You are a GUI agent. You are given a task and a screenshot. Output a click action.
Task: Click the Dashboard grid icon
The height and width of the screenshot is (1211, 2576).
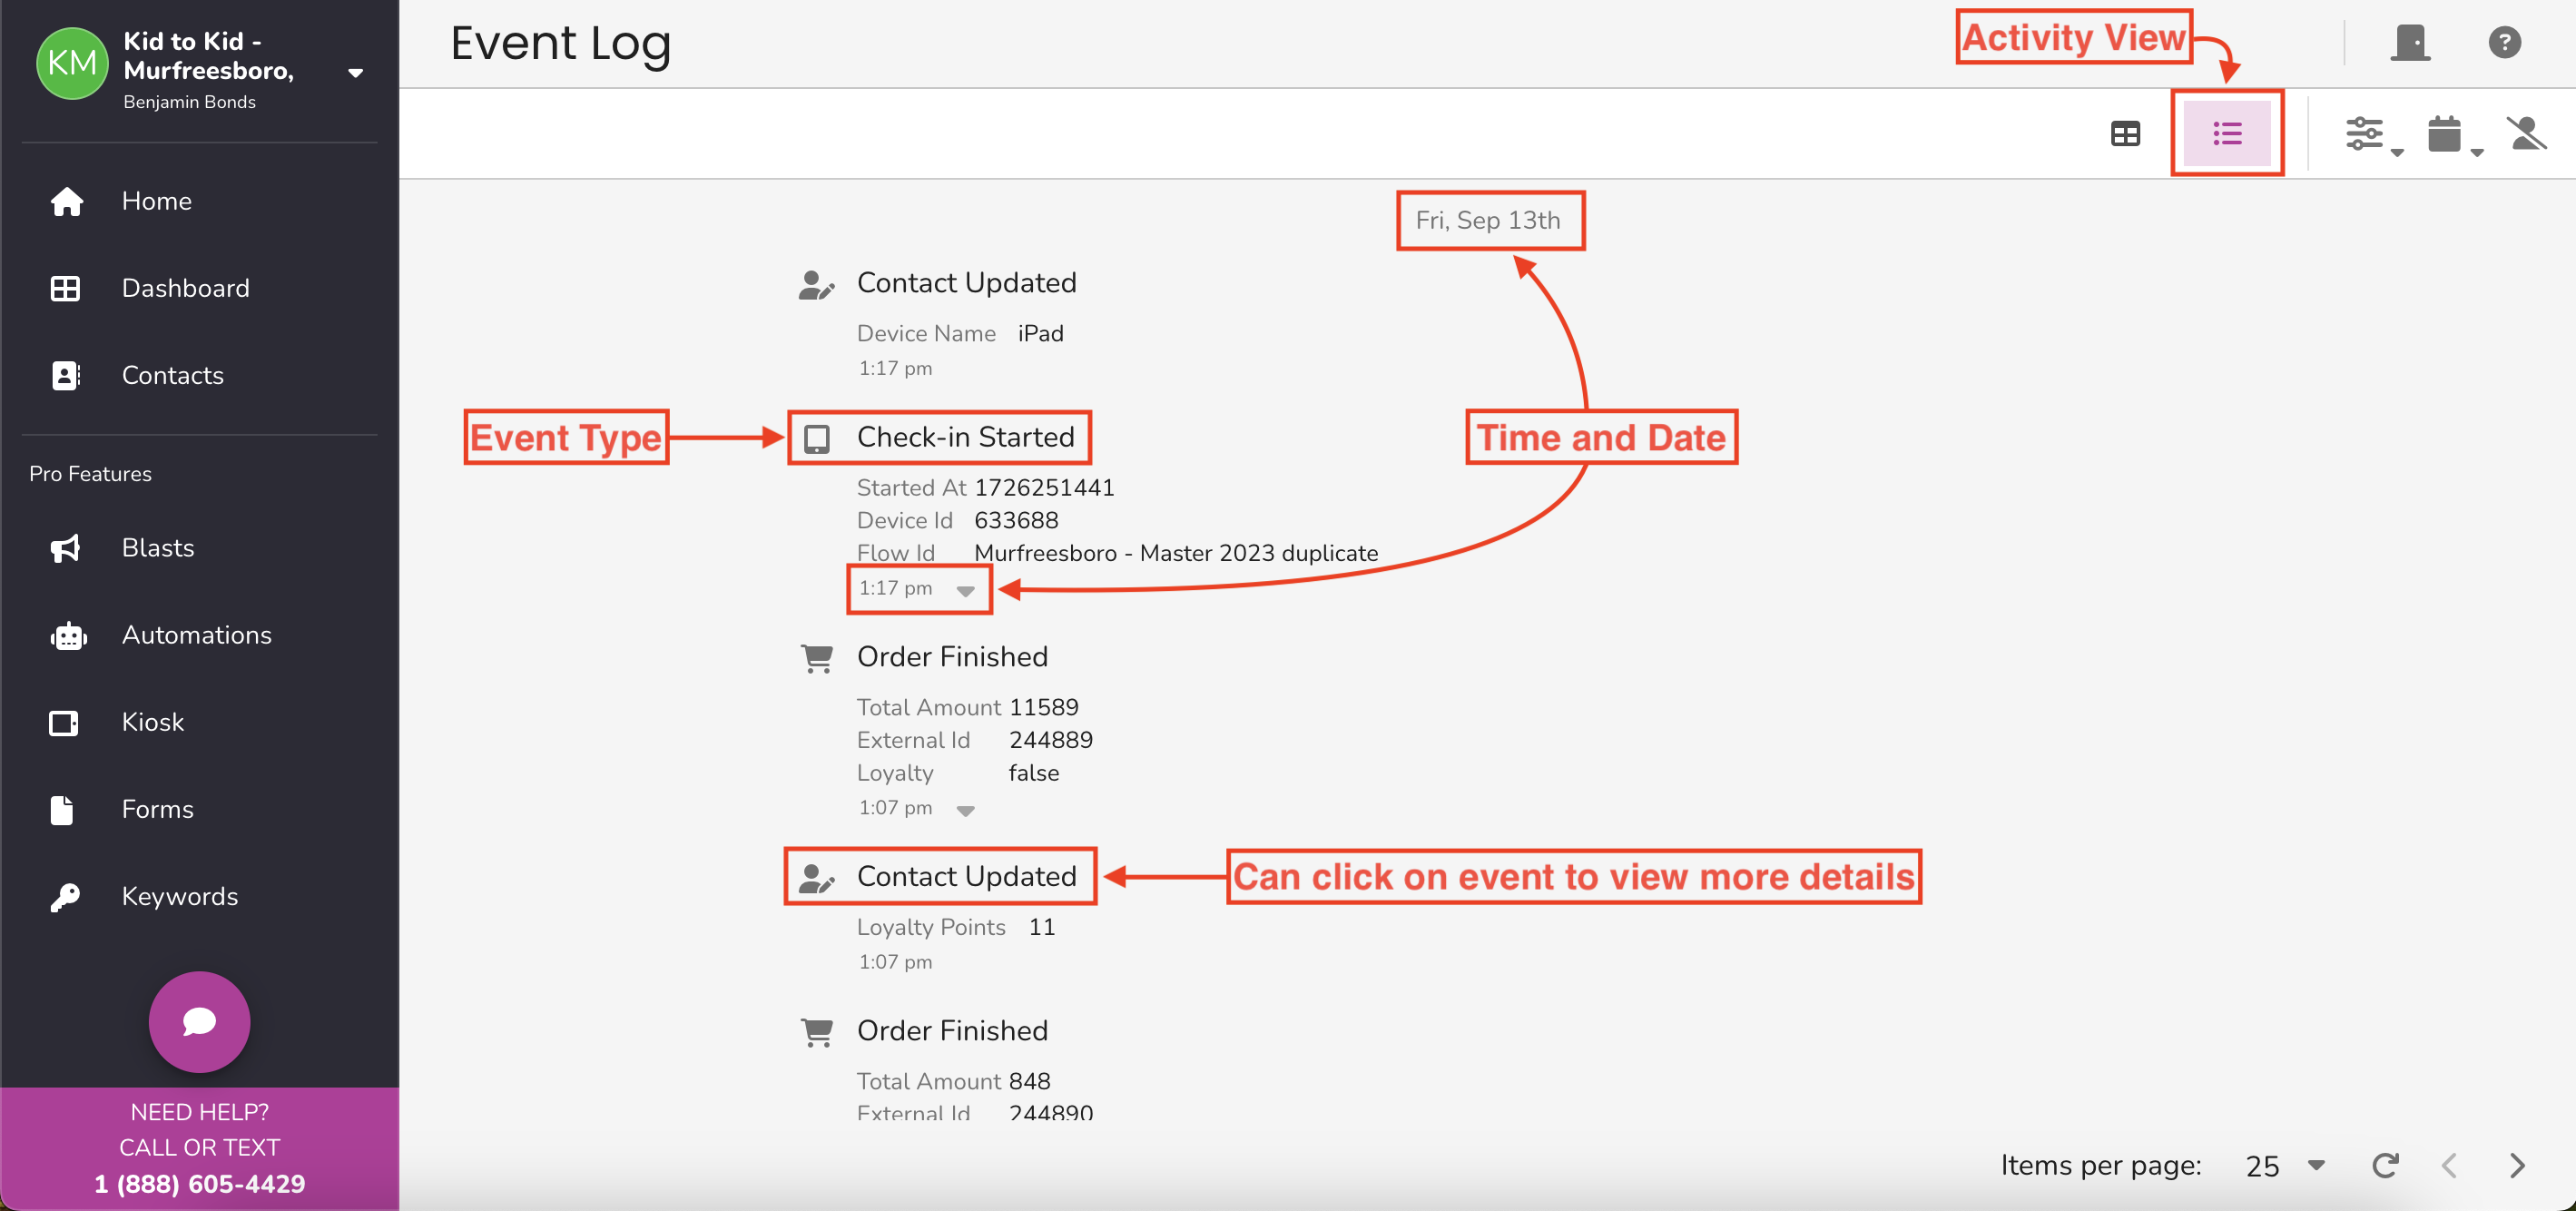pyautogui.click(x=65, y=288)
